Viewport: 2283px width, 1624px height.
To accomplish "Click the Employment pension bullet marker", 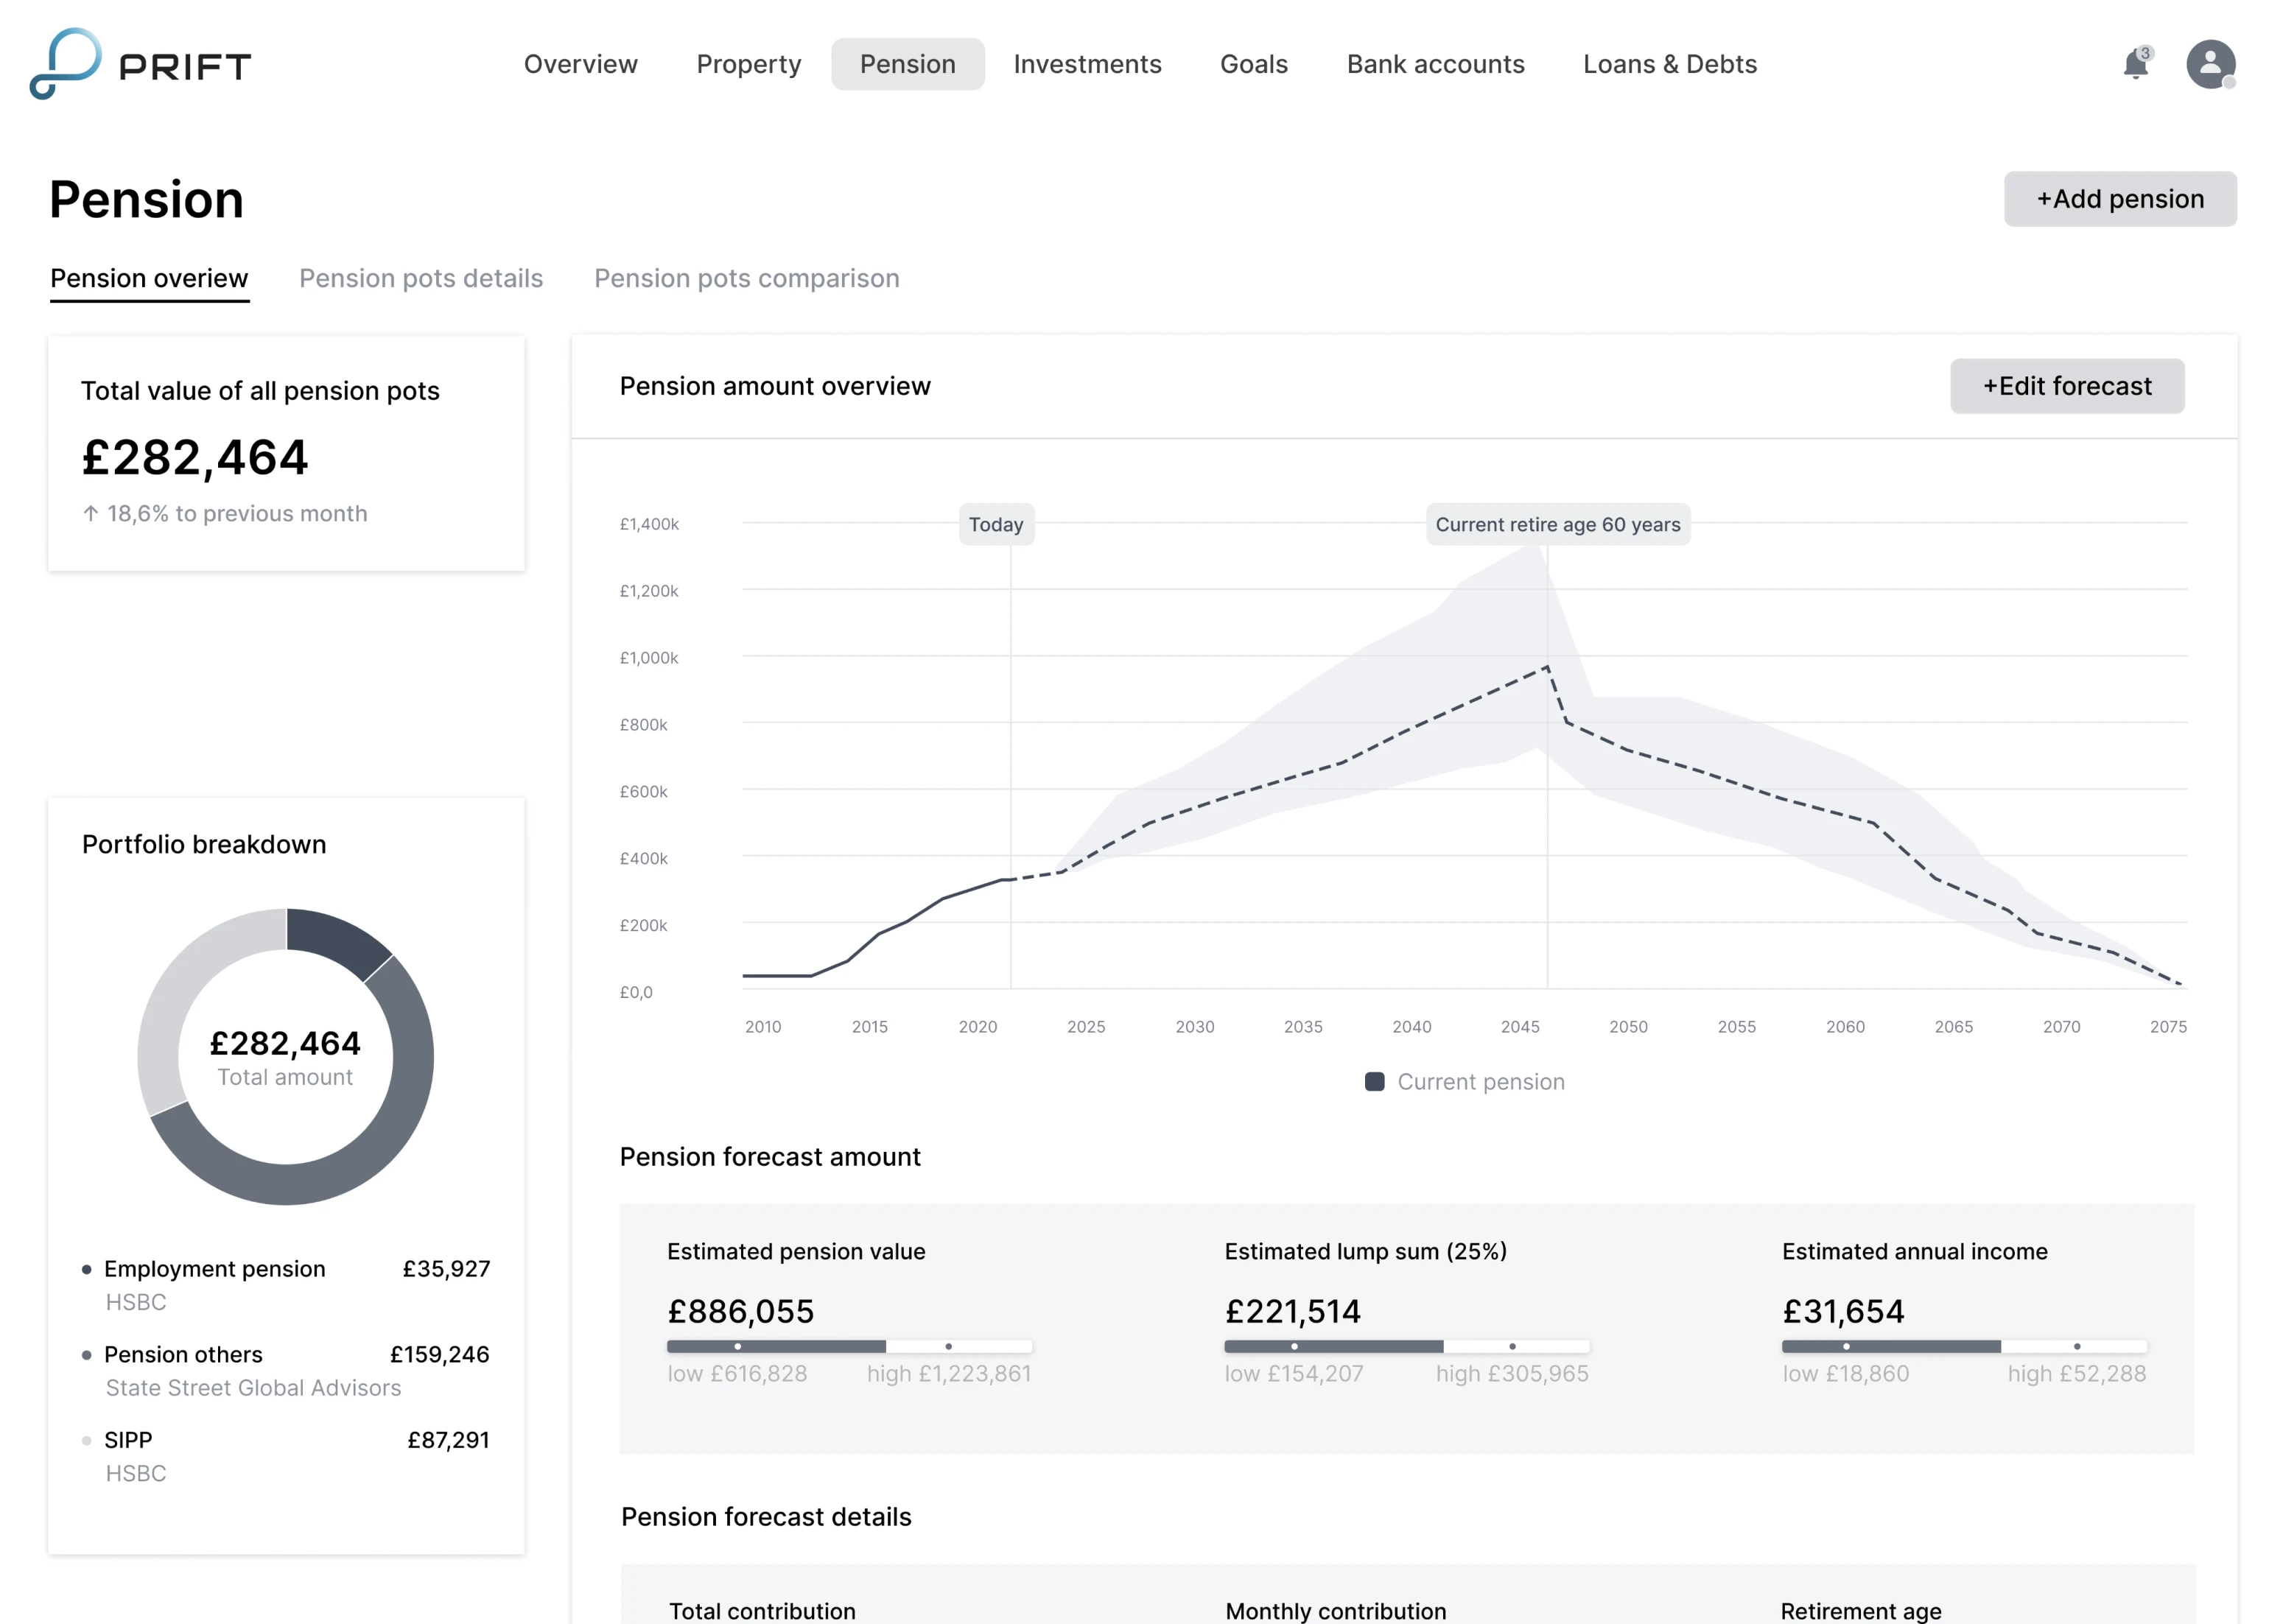I will coord(86,1270).
